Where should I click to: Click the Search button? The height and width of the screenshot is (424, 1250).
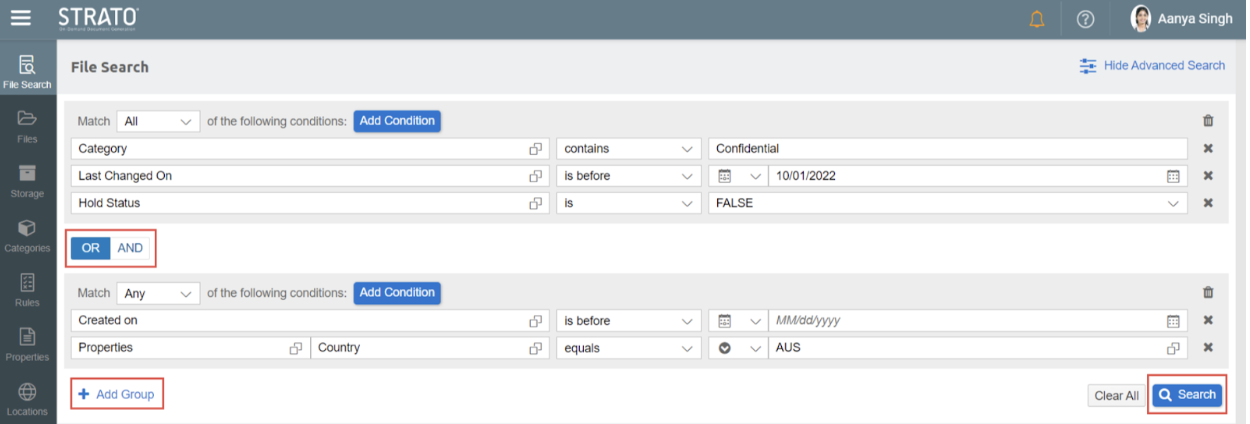click(1187, 395)
